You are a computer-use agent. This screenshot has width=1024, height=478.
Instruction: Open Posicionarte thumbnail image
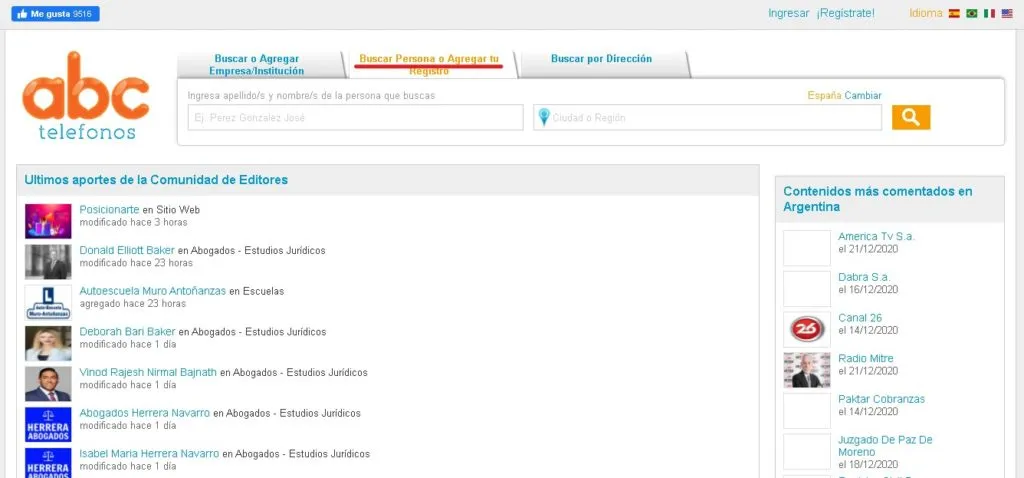point(48,221)
